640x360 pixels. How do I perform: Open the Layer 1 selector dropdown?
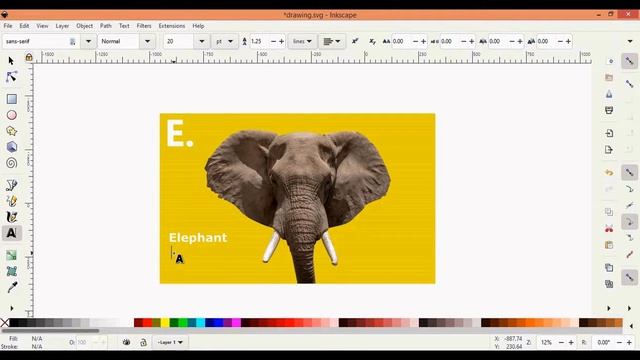(170, 342)
